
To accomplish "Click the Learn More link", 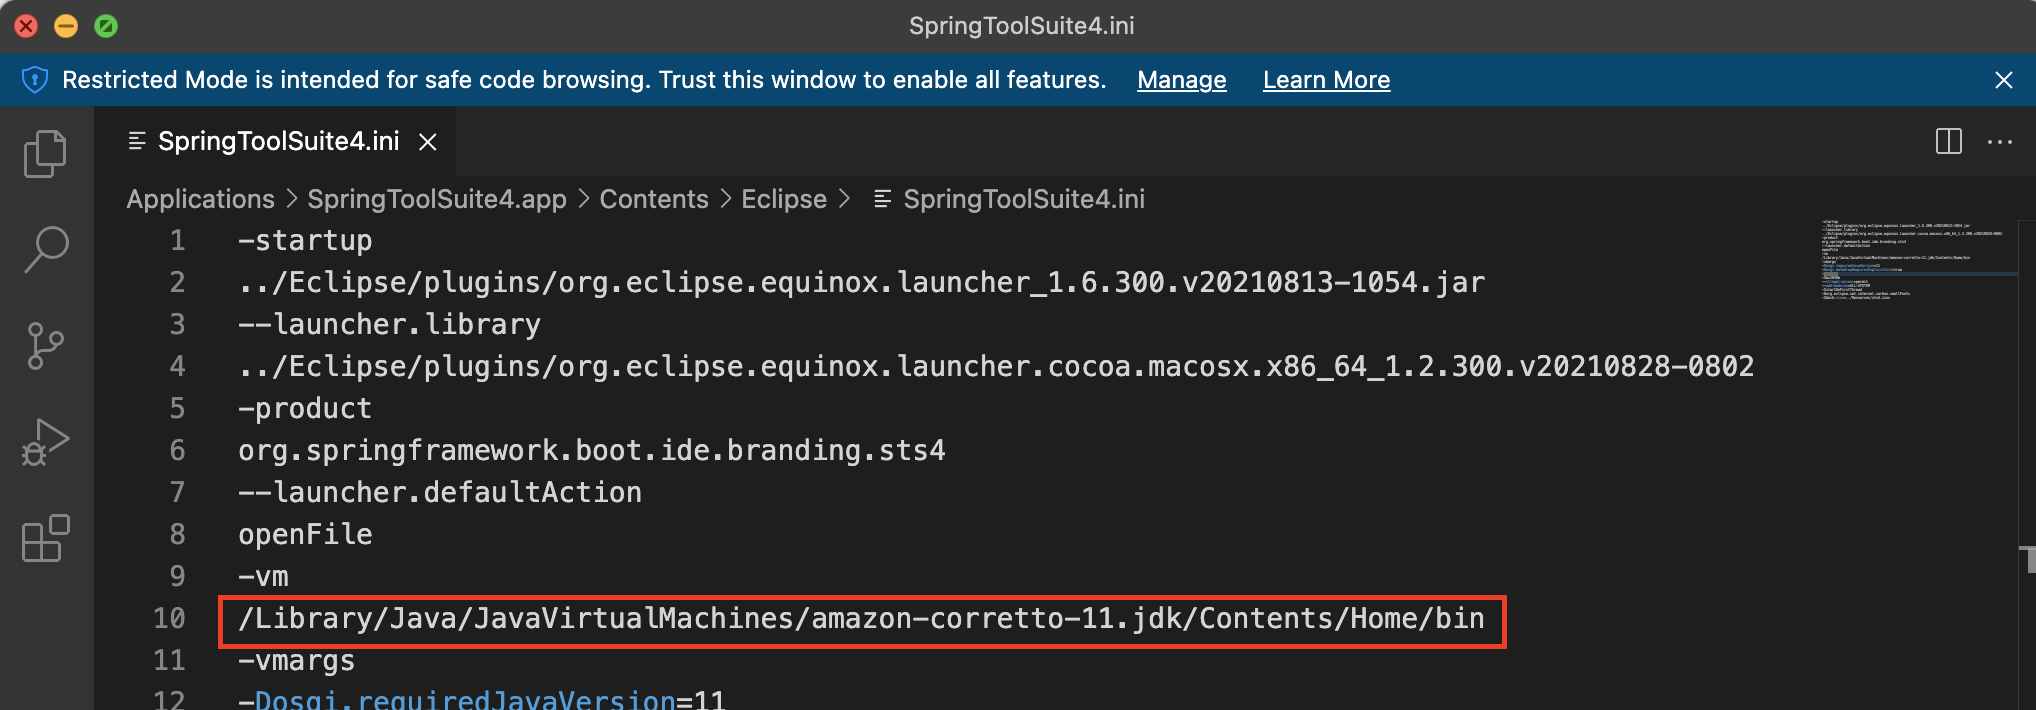I will (1326, 80).
